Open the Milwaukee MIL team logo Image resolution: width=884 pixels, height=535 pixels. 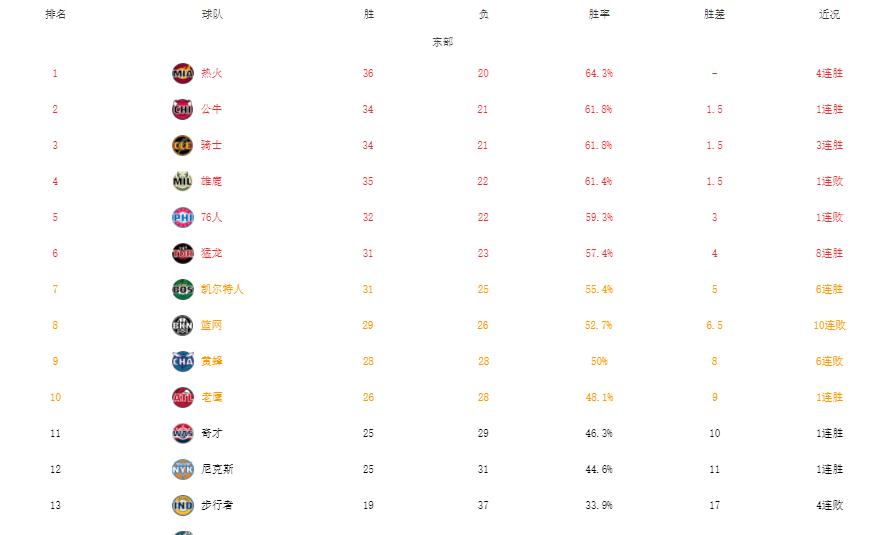(x=183, y=182)
